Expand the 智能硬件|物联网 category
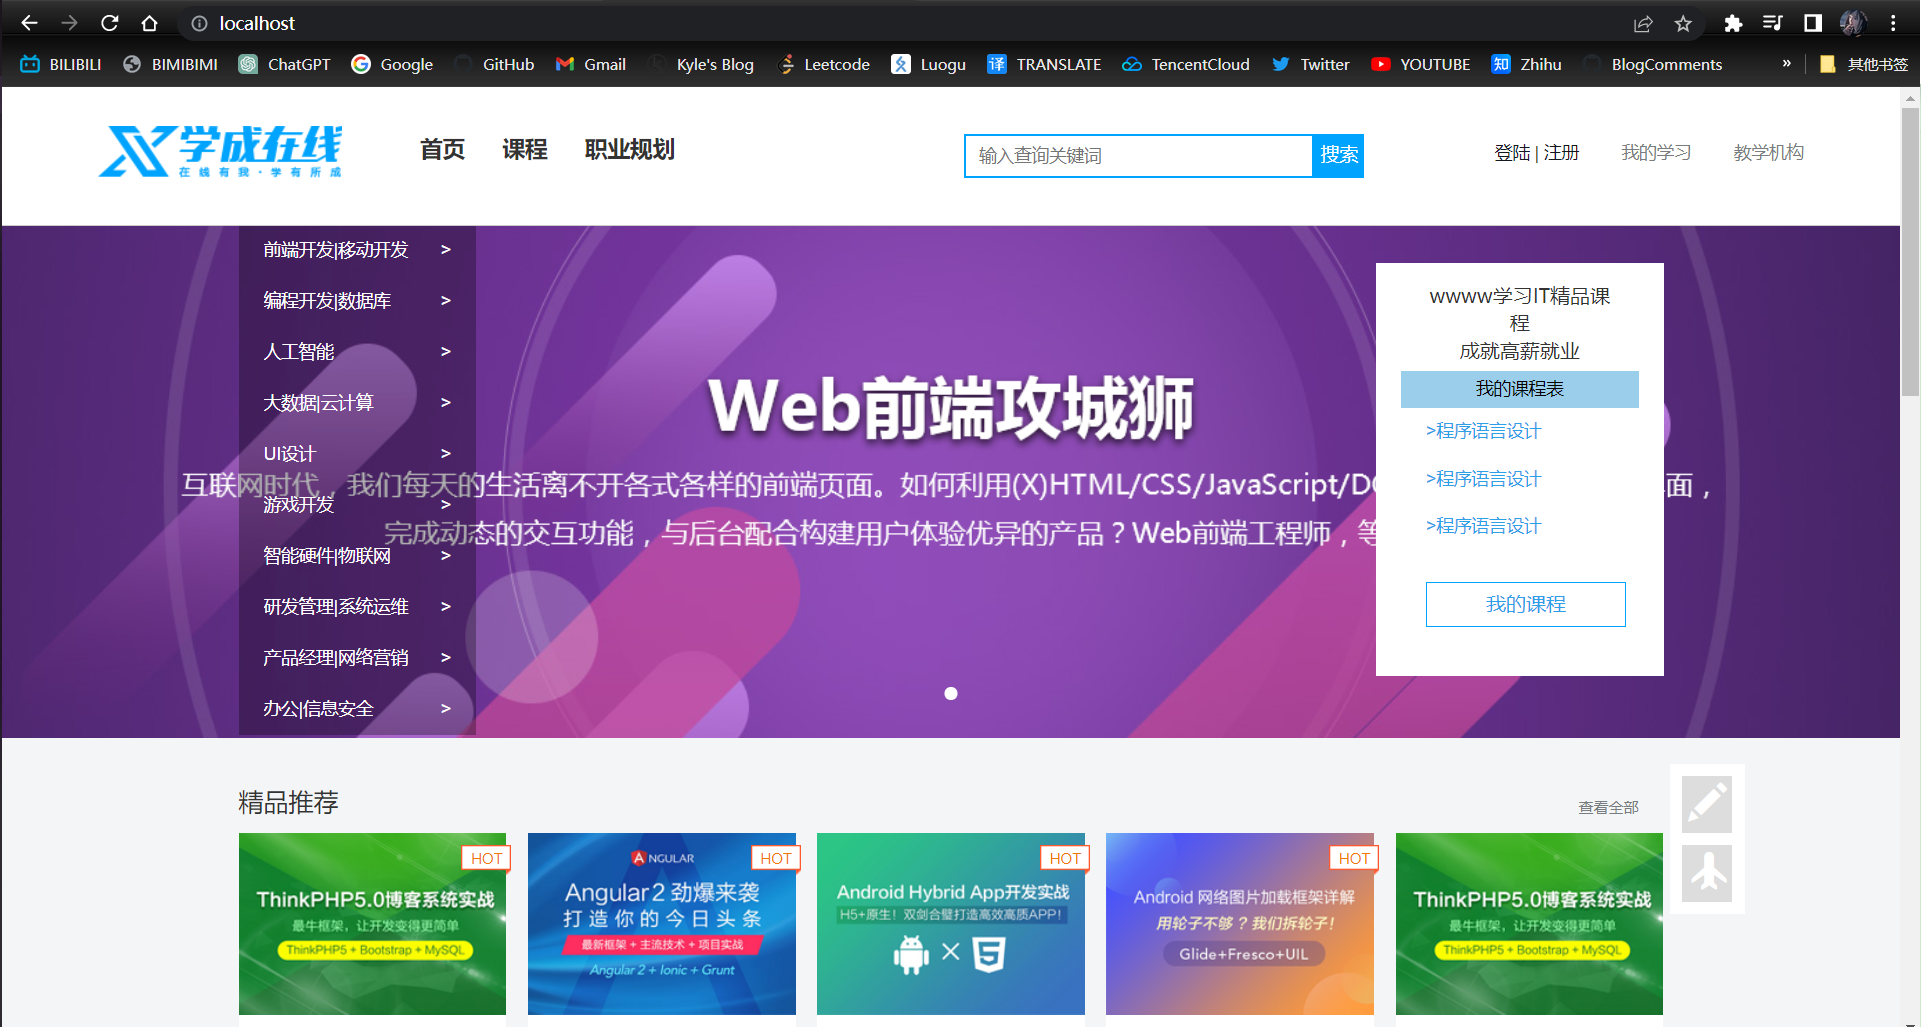Viewport: 1921px width, 1027px height. 357,556
